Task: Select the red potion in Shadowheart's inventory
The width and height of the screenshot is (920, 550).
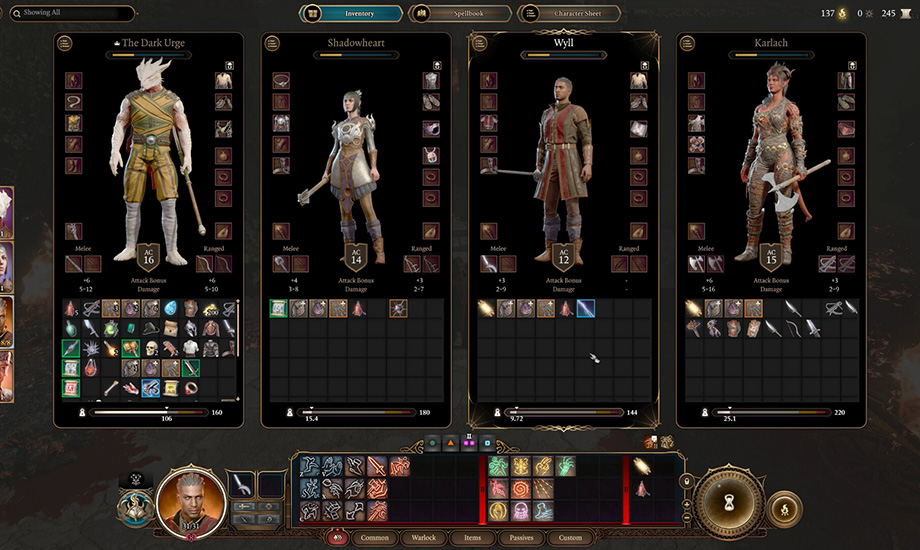Action: click(x=358, y=309)
